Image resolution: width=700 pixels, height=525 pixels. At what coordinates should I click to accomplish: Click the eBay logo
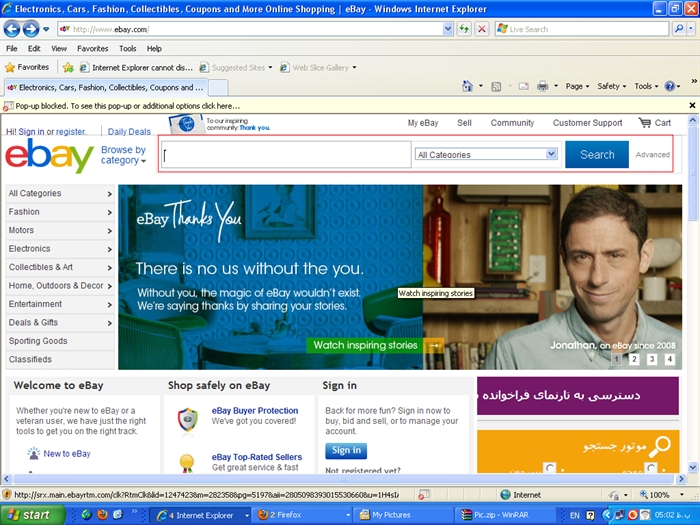[50, 156]
